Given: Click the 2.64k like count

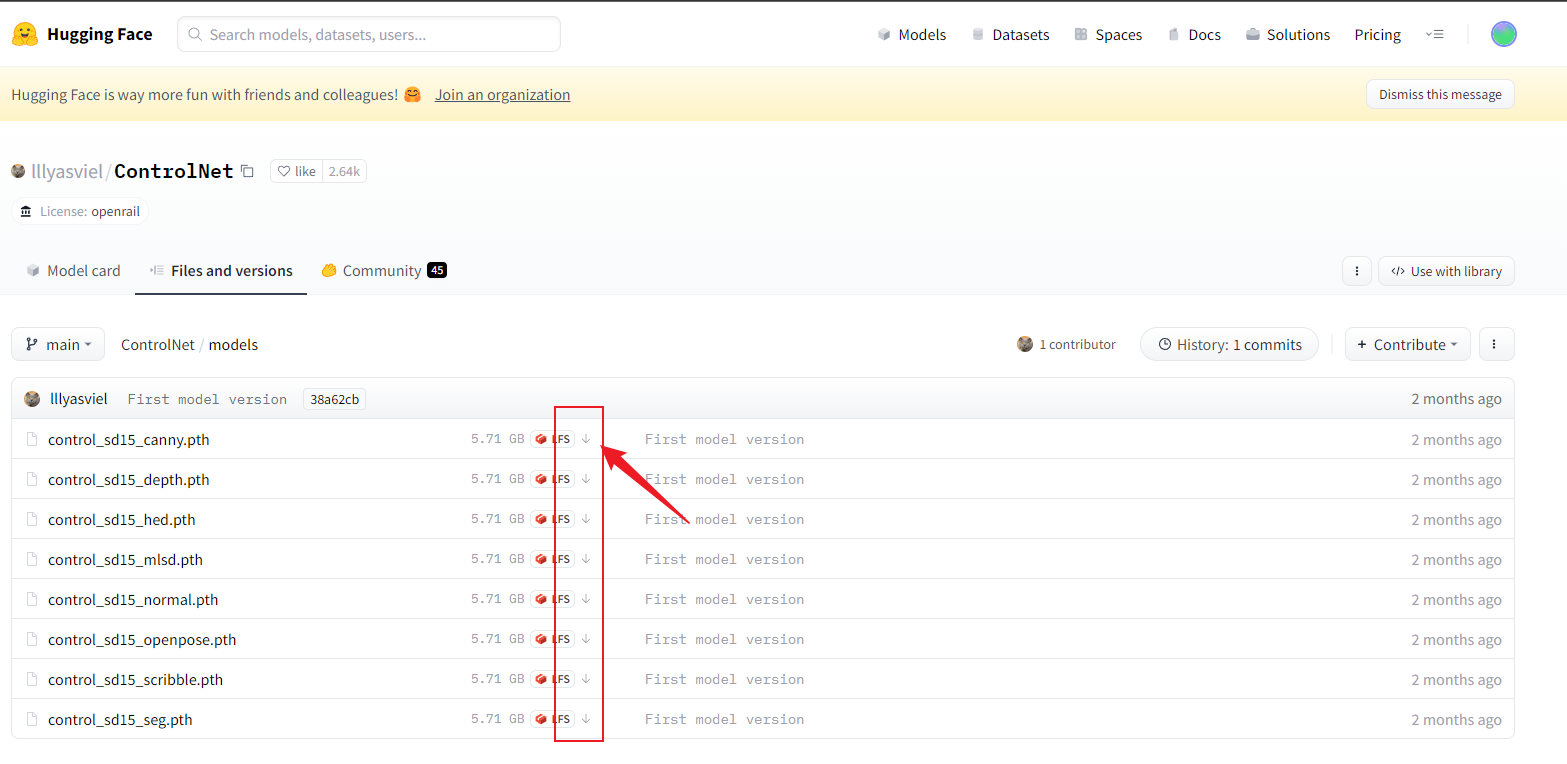Looking at the screenshot, I should (x=344, y=171).
